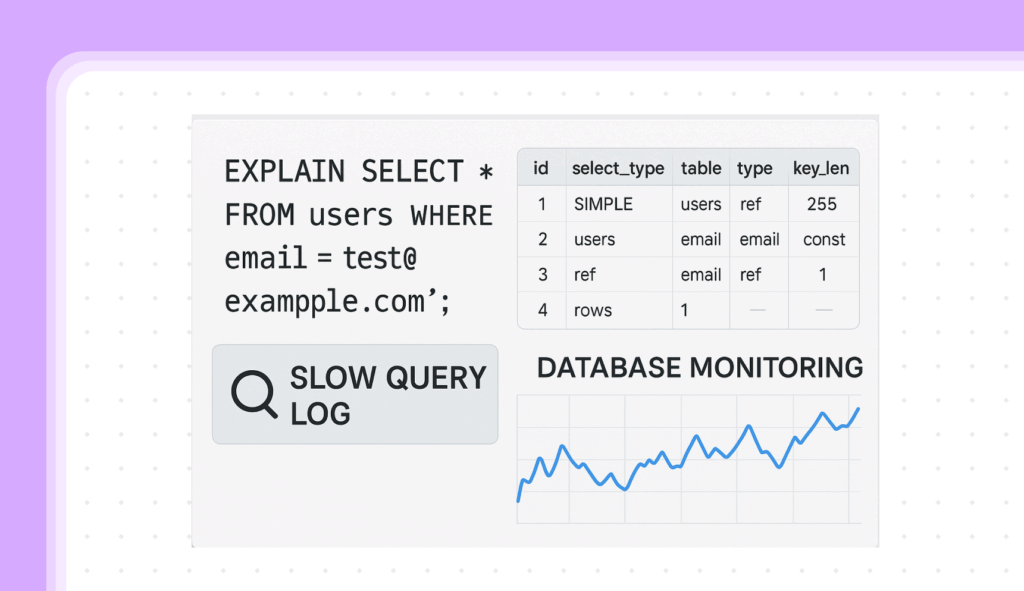Screen dimensions: 1024x591
Task: Switch to the DATABASE MONITORING view
Action: pos(700,368)
